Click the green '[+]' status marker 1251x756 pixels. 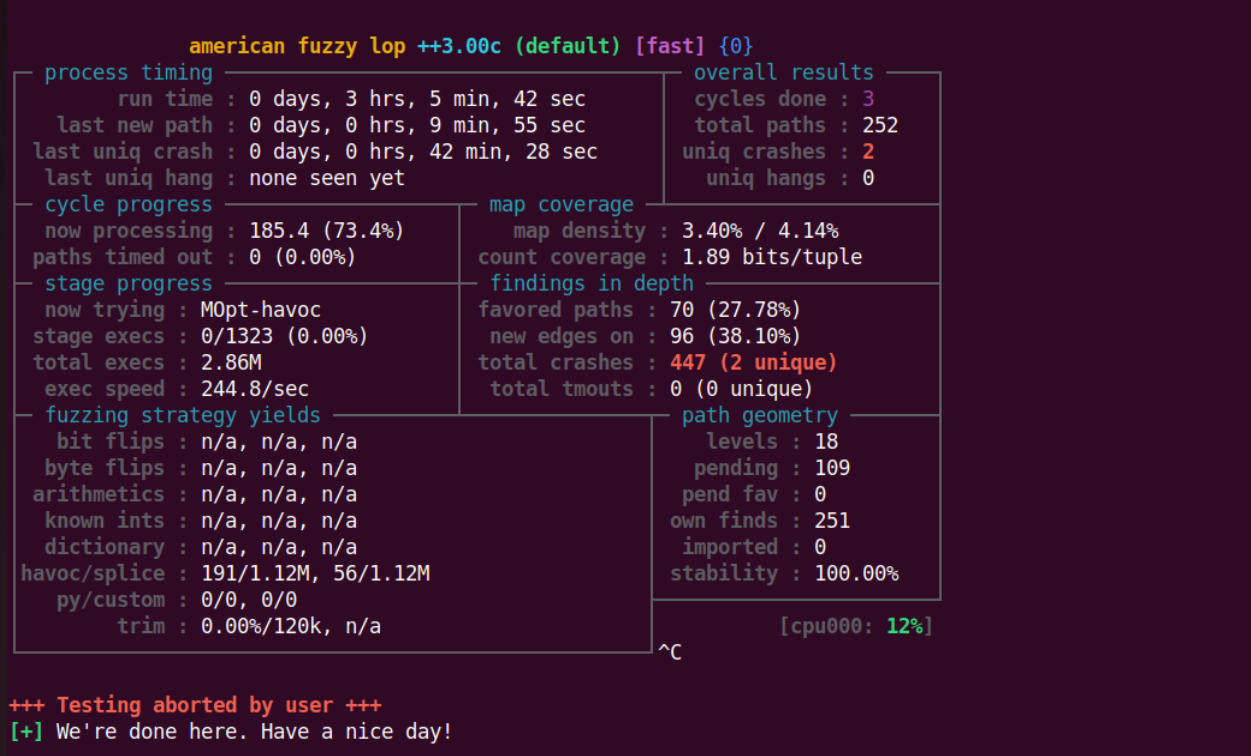point(26,732)
